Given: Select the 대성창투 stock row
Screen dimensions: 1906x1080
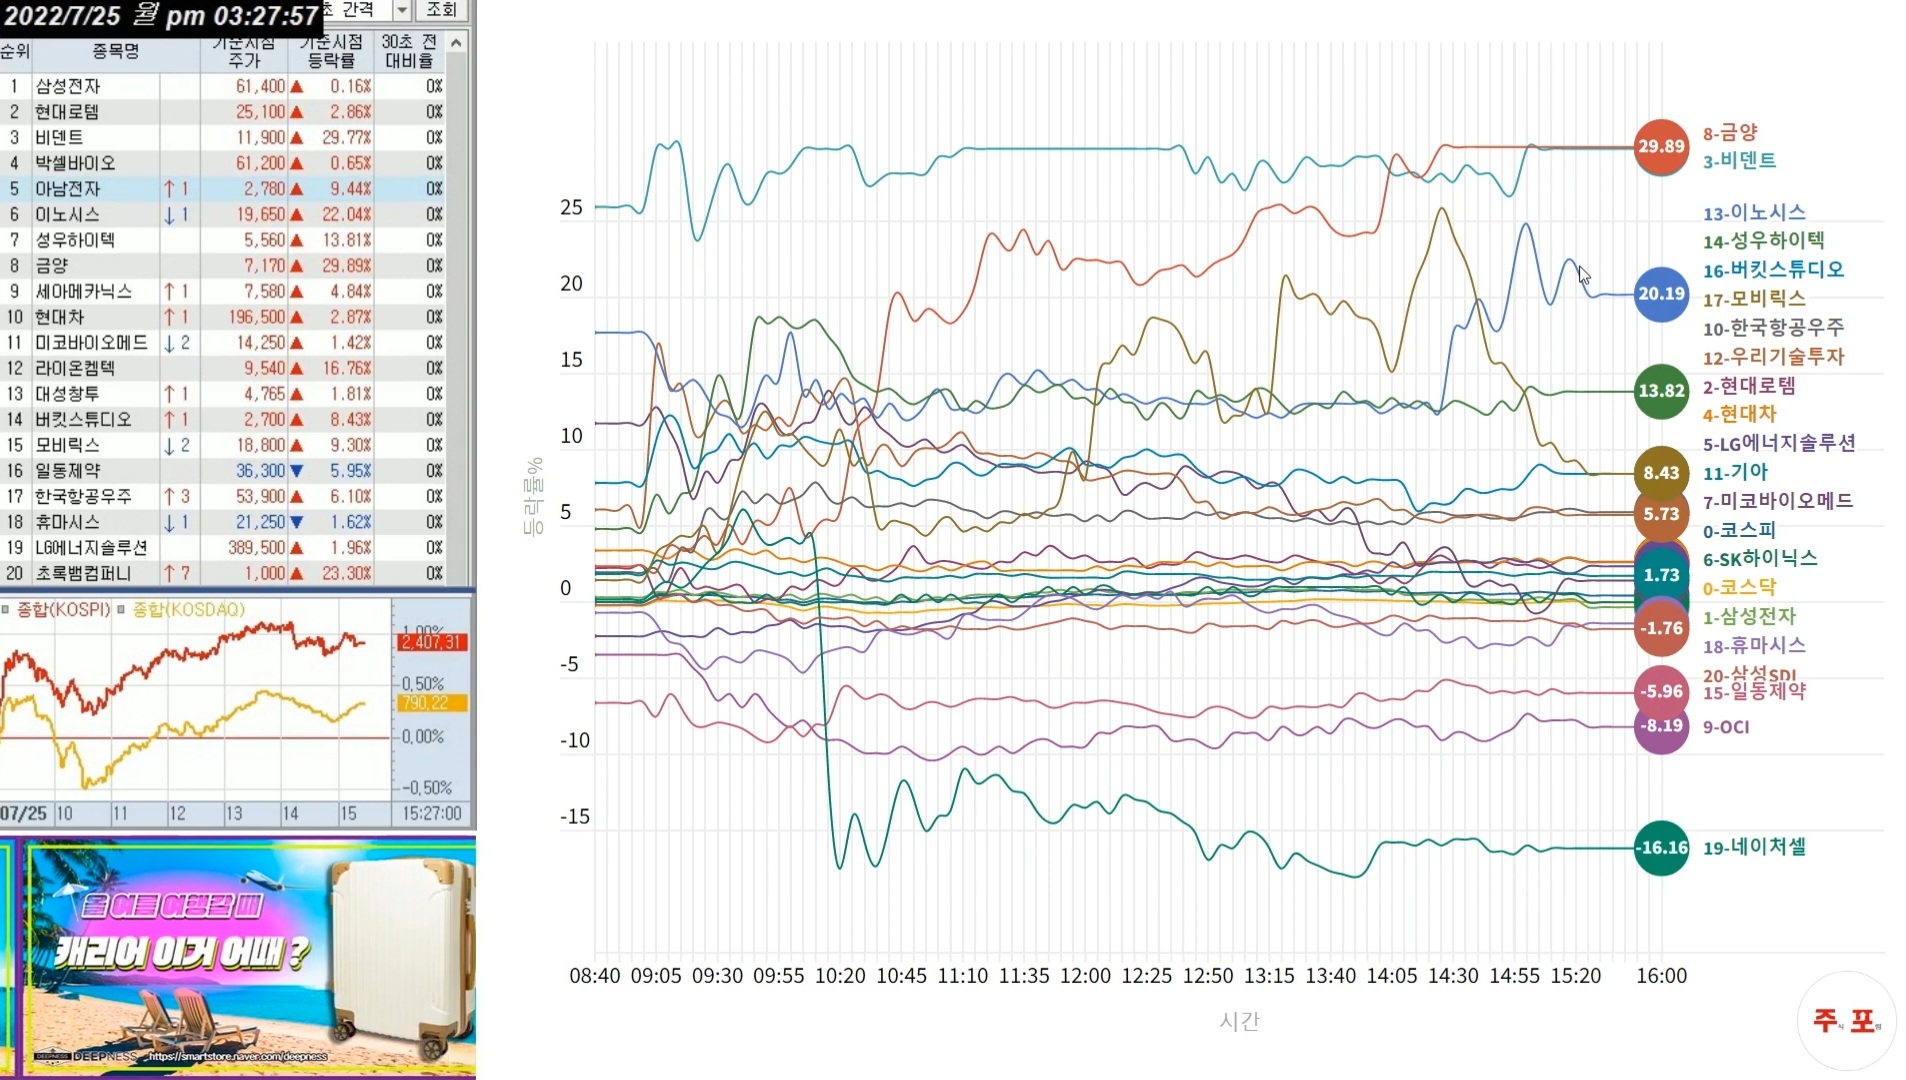Looking at the screenshot, I should tap(222, 394).
